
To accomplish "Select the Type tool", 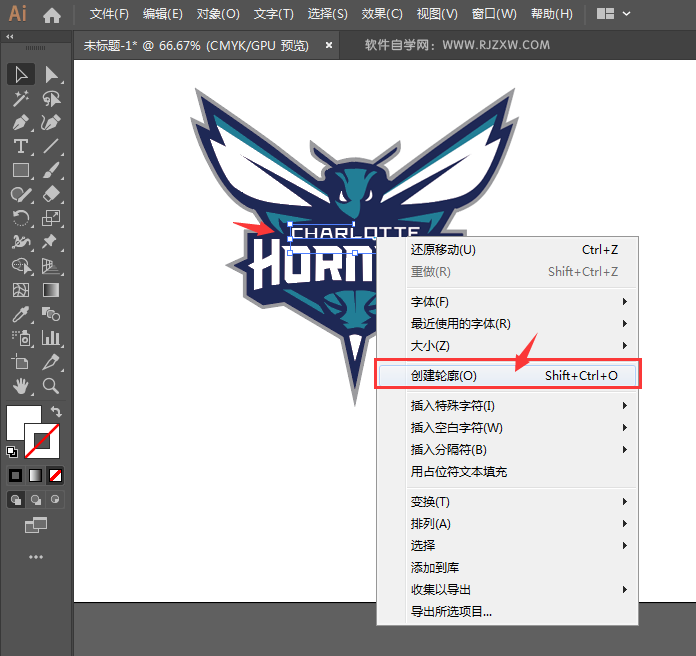I will coord(21,146).
